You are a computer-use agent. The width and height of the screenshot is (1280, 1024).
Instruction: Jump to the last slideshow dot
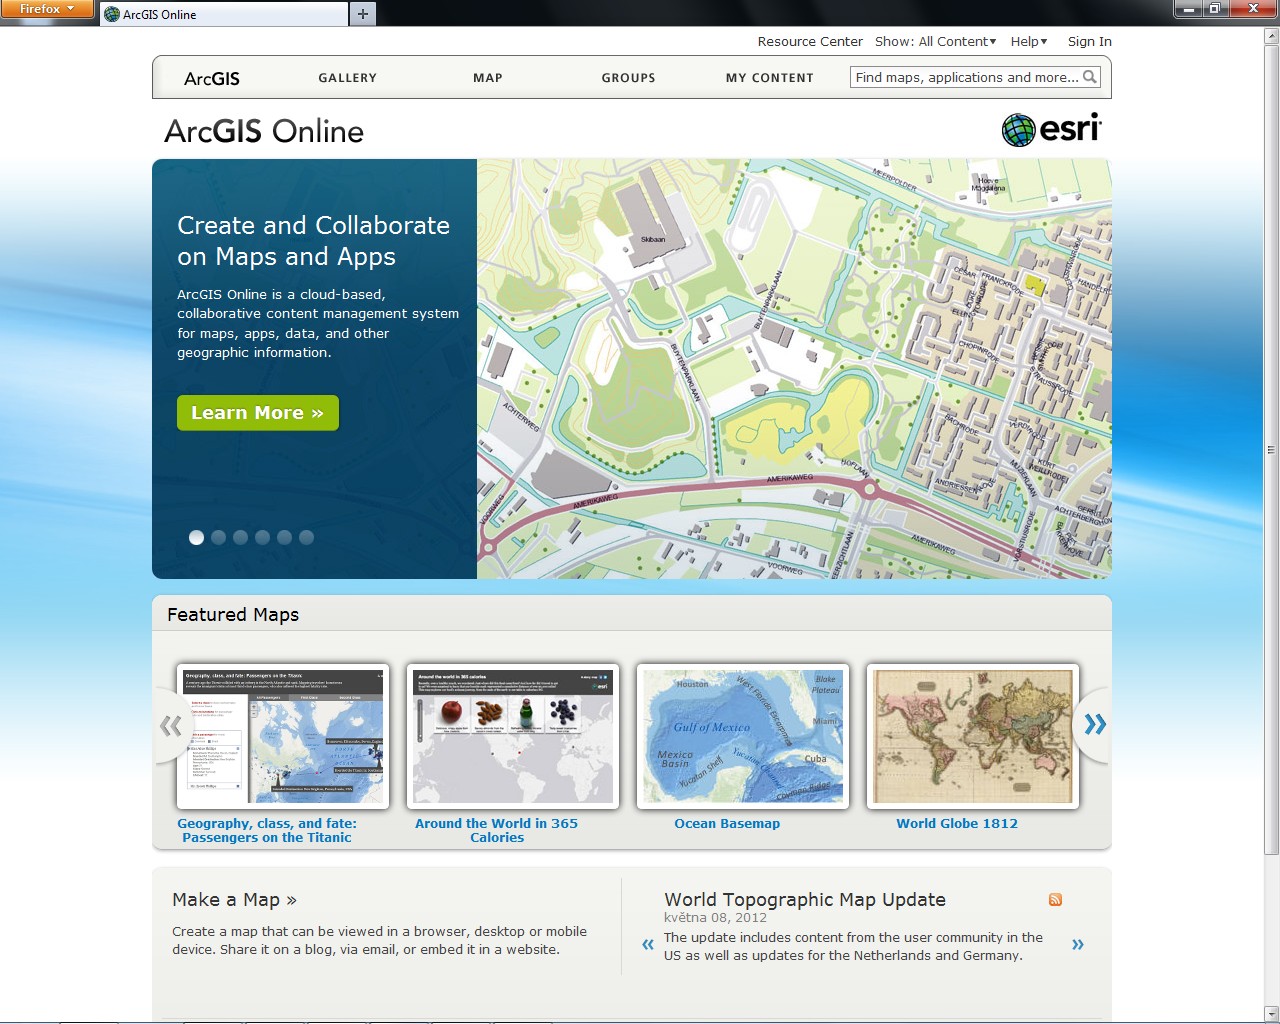pyautogui.click(x=306, y=538)
